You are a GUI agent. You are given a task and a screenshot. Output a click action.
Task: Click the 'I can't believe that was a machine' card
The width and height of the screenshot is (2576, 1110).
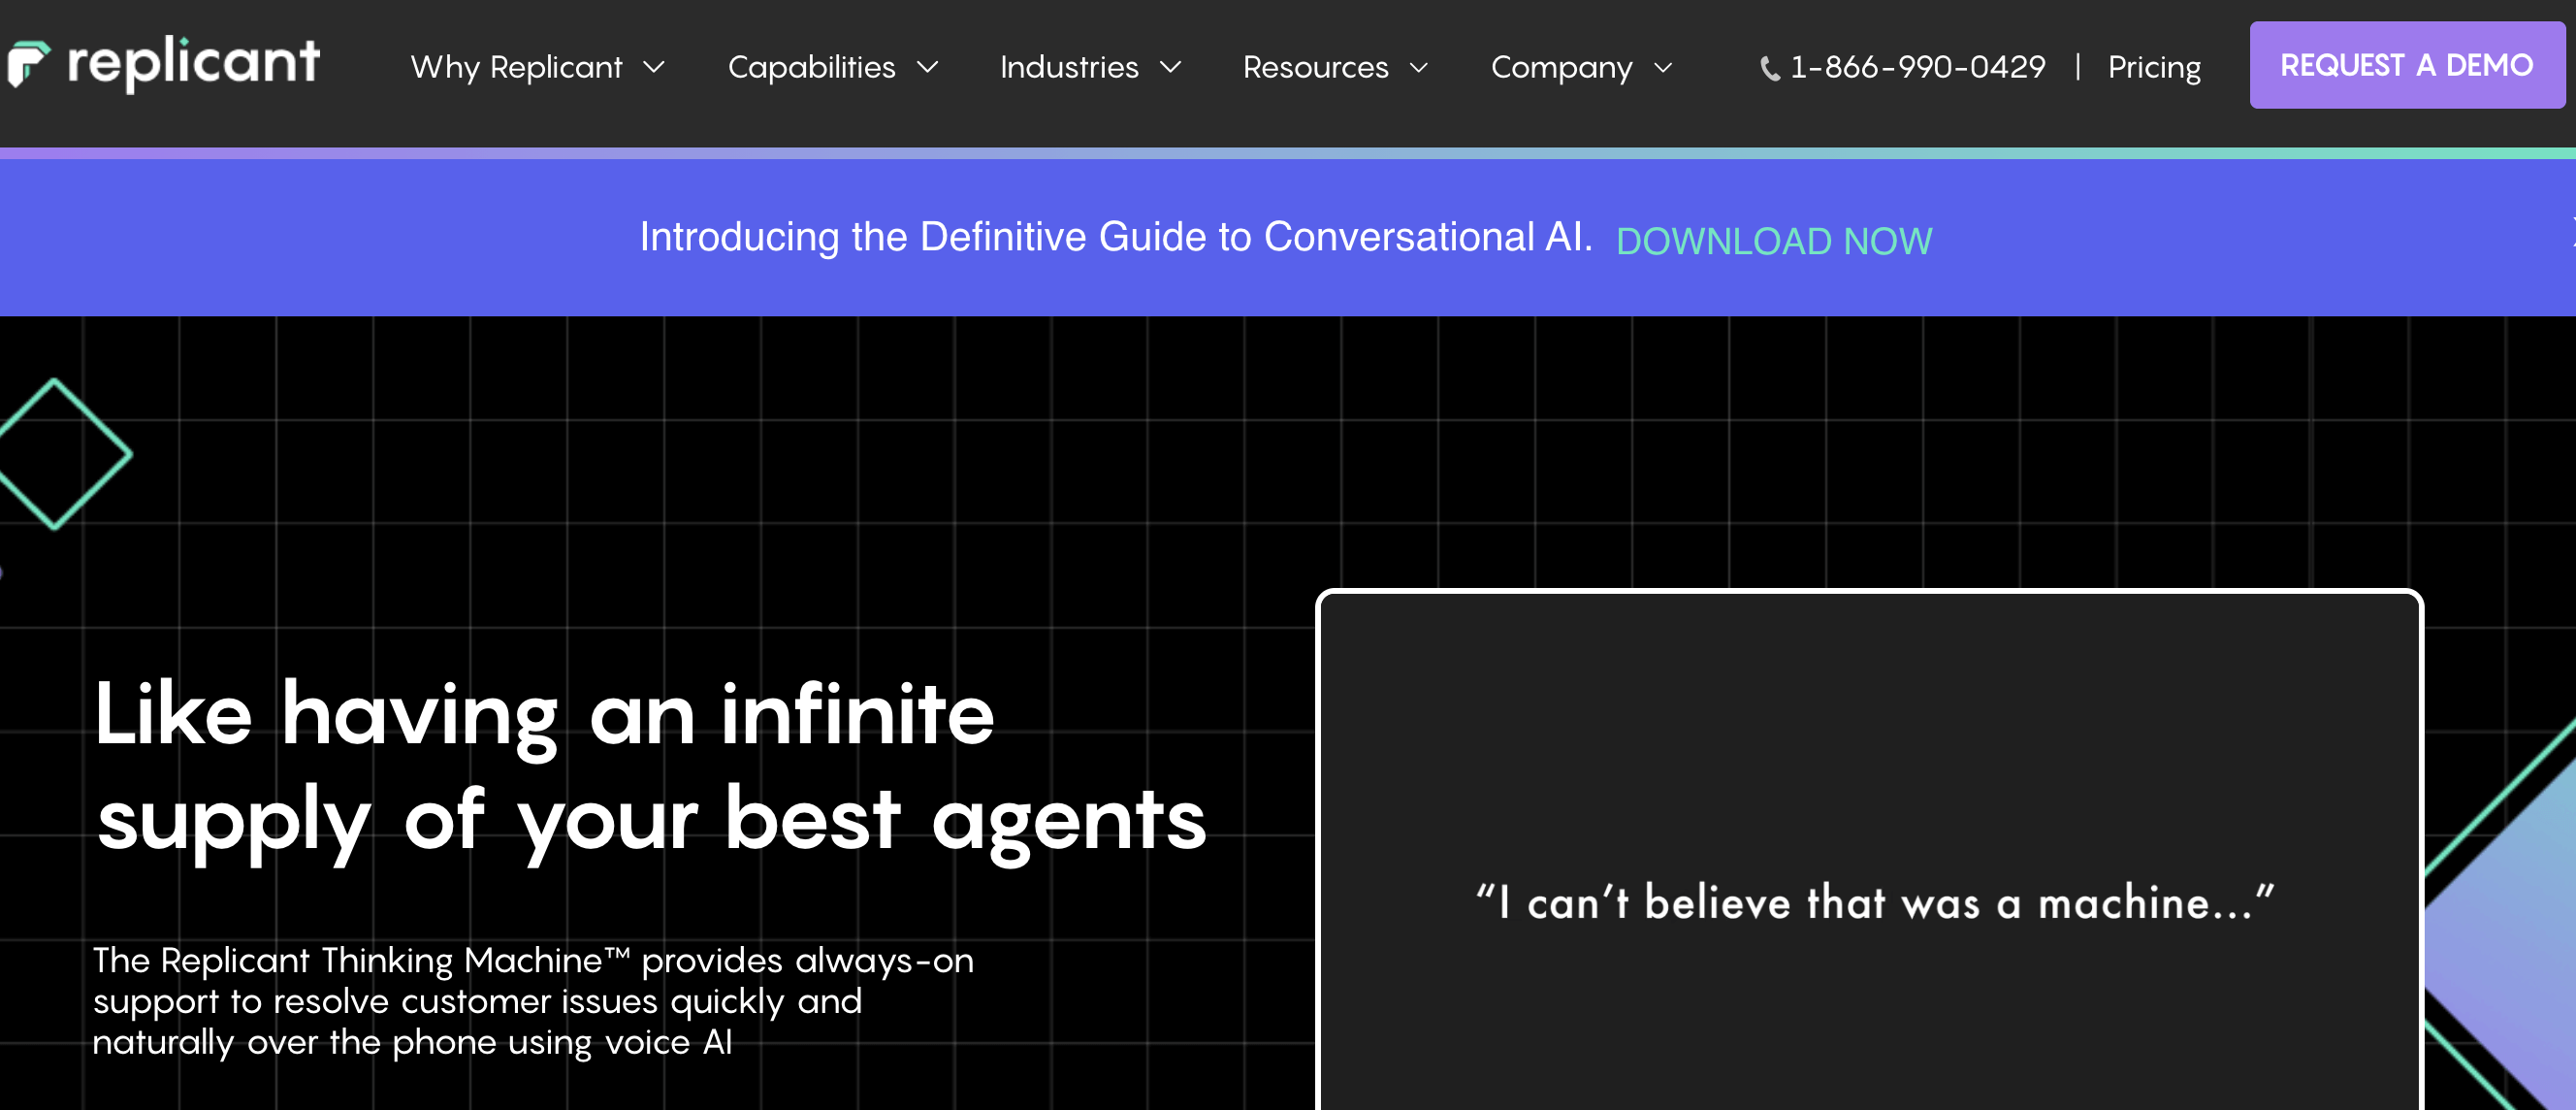pos(1869,850)
